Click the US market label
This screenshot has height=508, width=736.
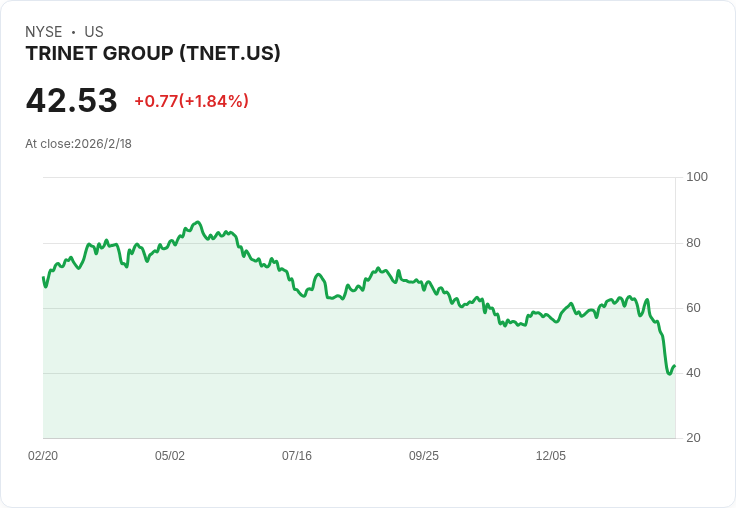94,32
